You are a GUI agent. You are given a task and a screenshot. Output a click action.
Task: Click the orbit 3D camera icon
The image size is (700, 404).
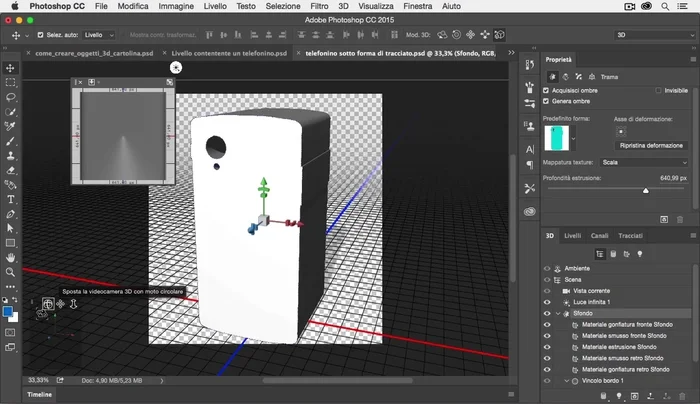[47, 303]
